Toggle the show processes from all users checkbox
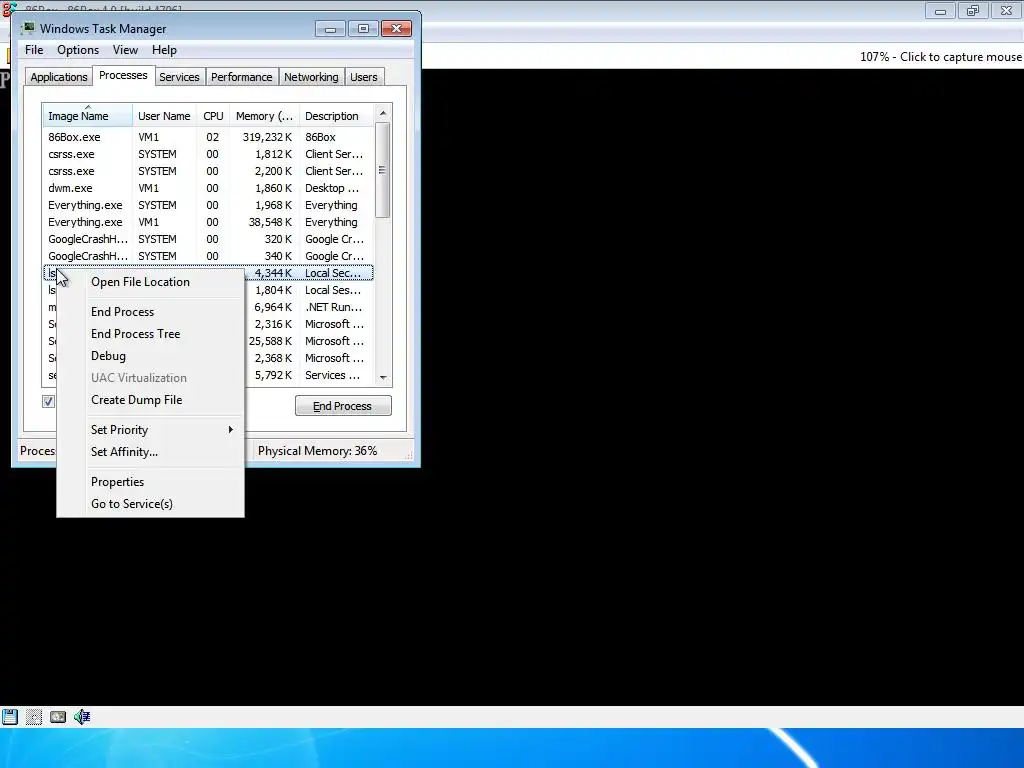Image resolution: width=1024 pixels, height=768 pixels. tap(48, 401)
